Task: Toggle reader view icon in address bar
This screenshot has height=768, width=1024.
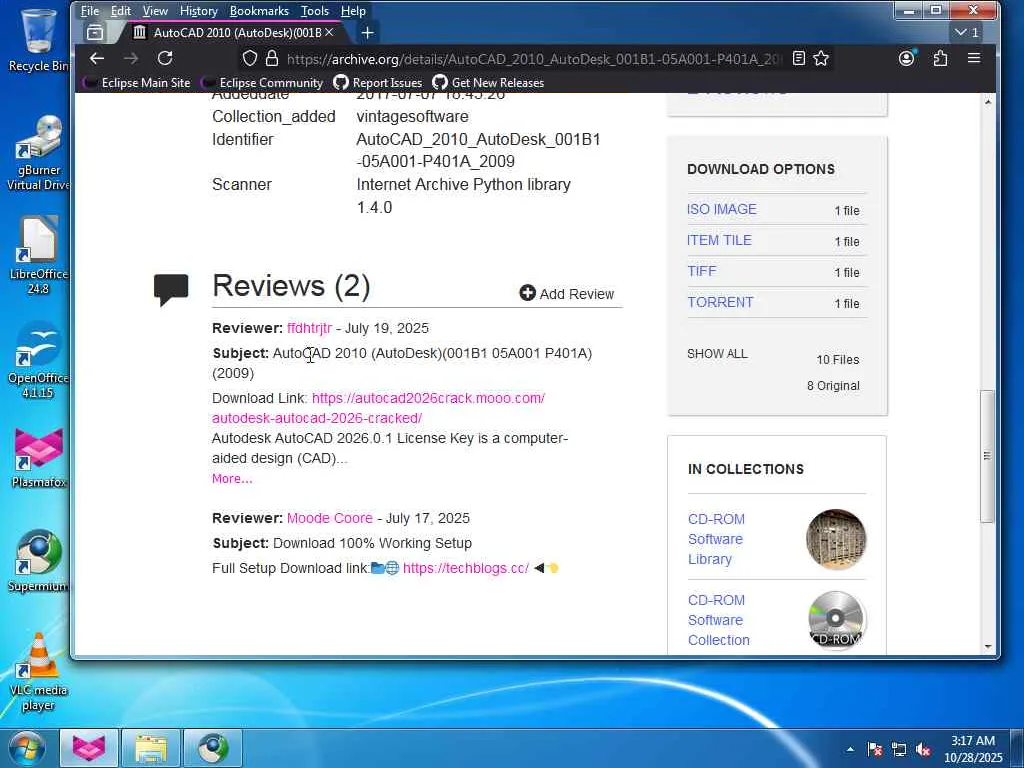Action: (x=798, y=59)
